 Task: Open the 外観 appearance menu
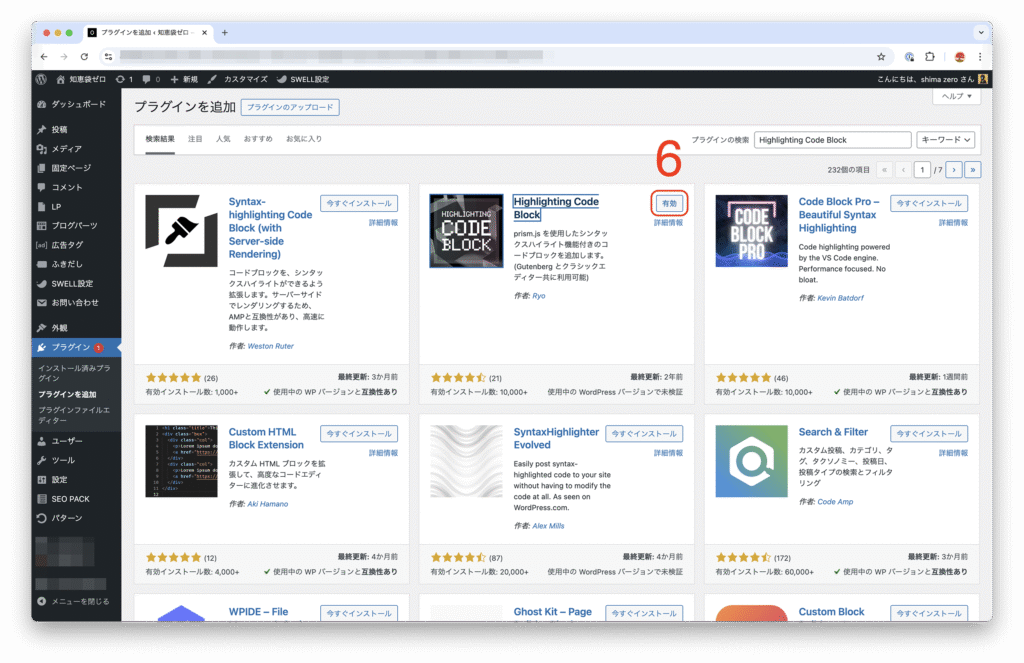[76, 328]
